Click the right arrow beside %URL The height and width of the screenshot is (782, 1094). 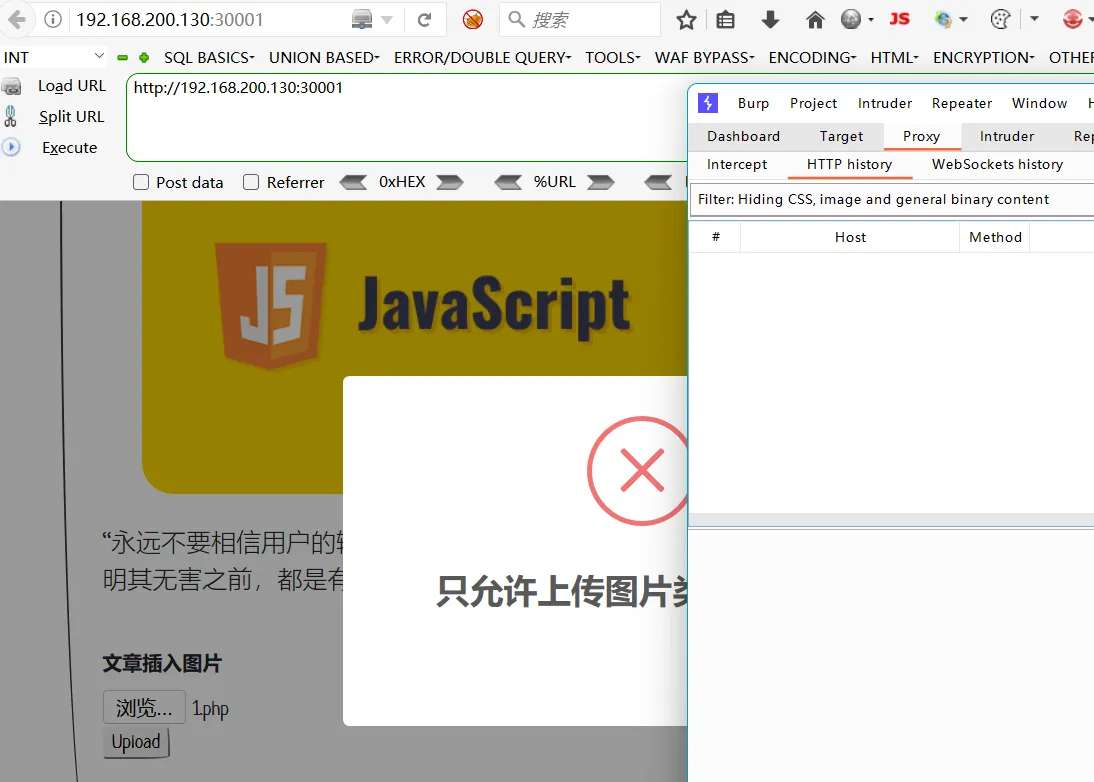(600, 182)
